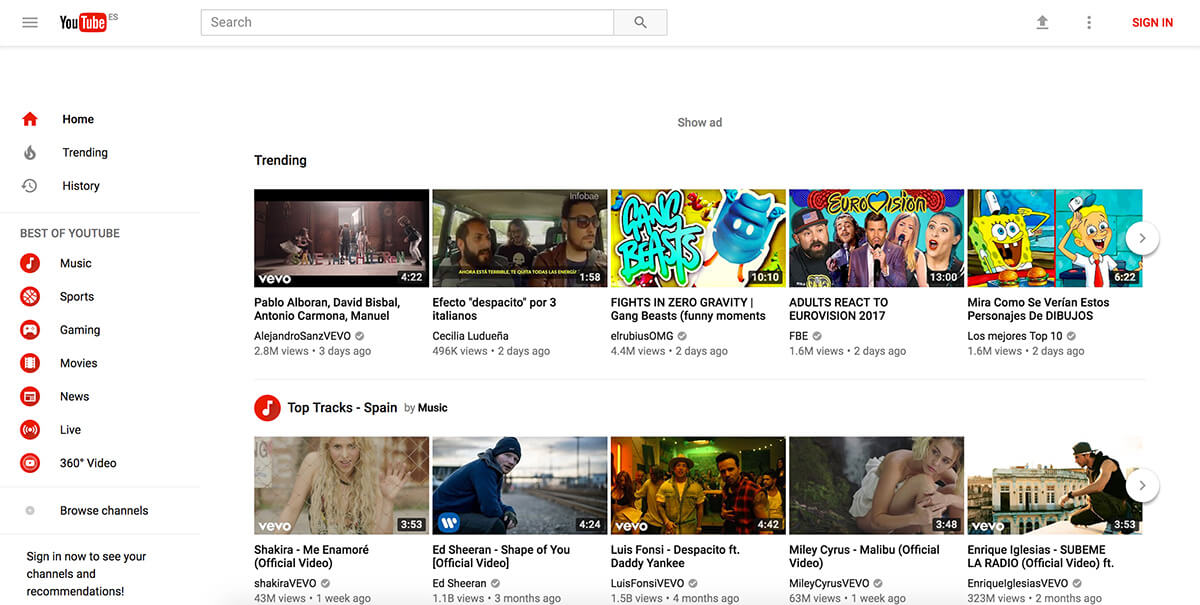Expand Trending row with next arrow
Image resolution: width=1200 pixels, height=605 pixels.
1142,238
